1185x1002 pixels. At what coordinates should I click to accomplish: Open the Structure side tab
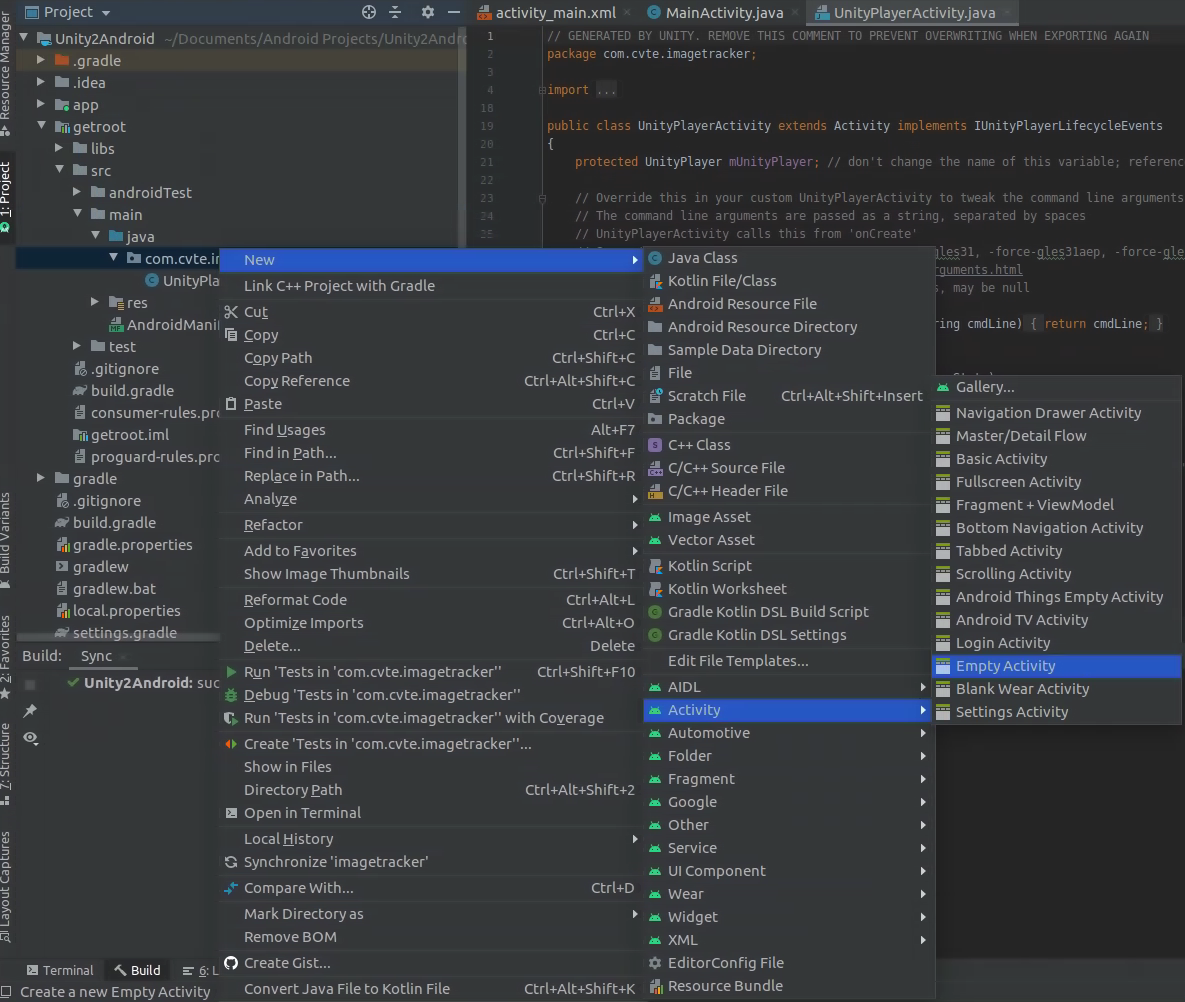click(6, 765)
